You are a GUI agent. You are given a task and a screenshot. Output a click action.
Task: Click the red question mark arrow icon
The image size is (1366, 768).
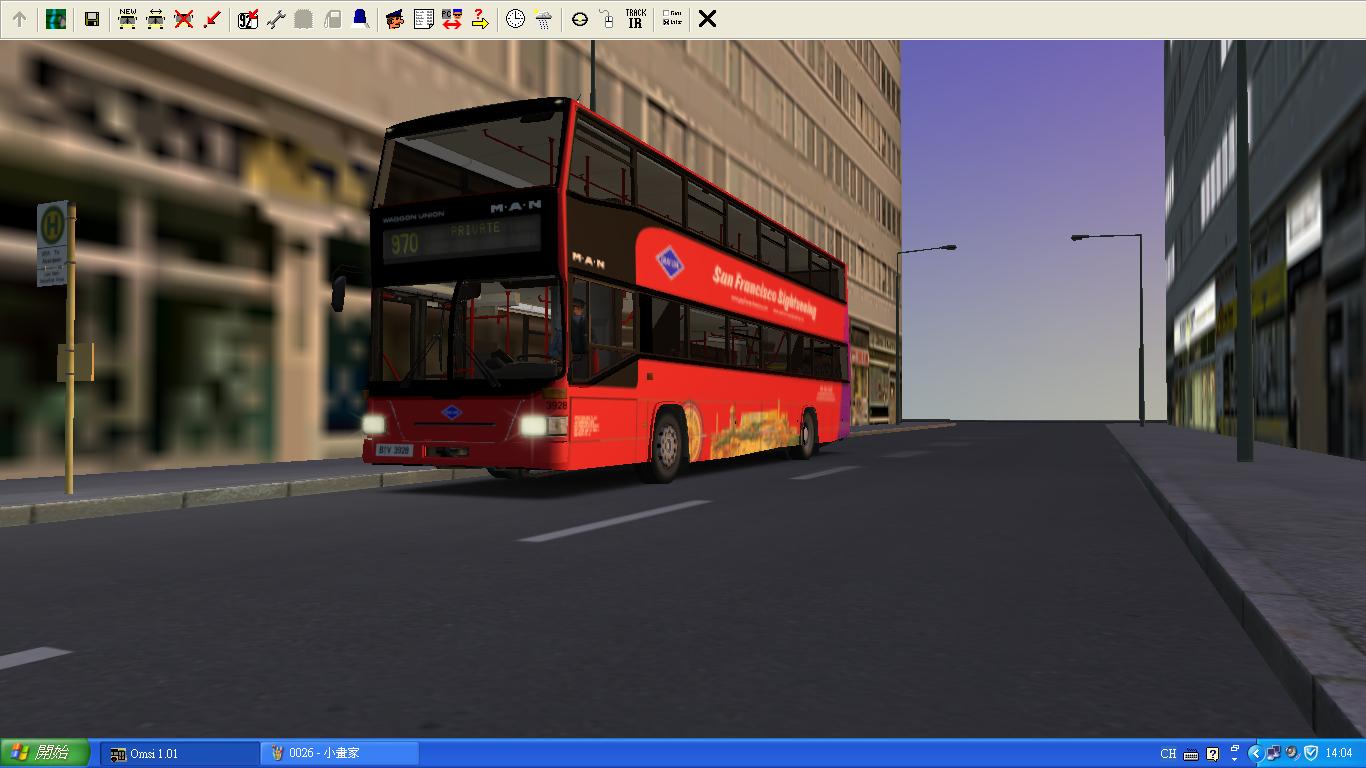479,19
